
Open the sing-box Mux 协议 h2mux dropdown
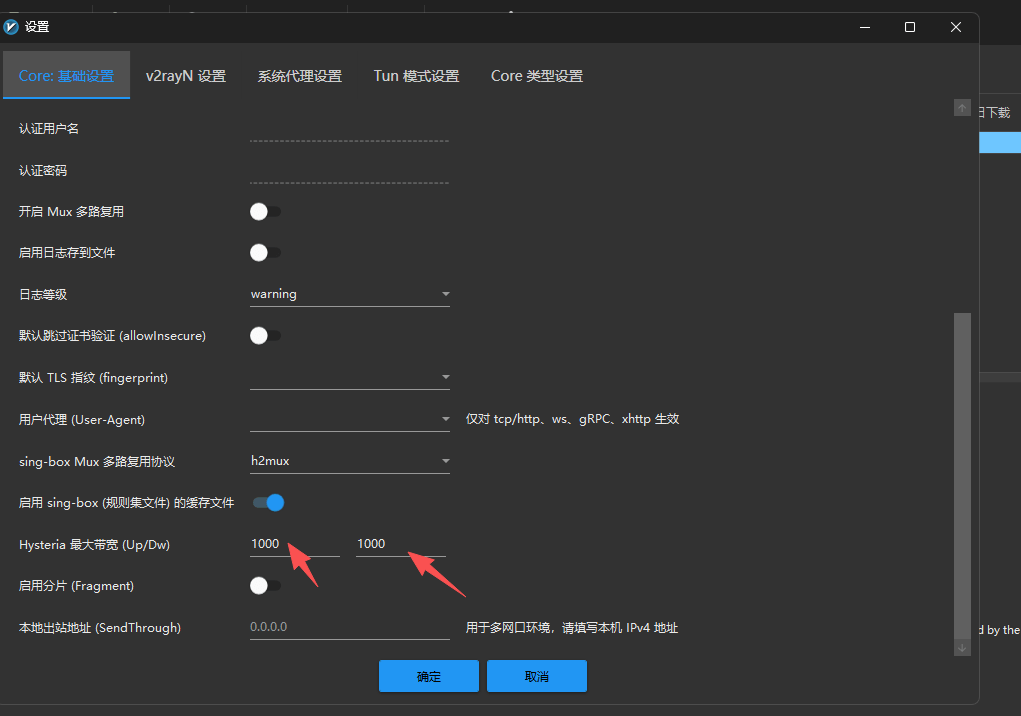[x=350, y=461]
